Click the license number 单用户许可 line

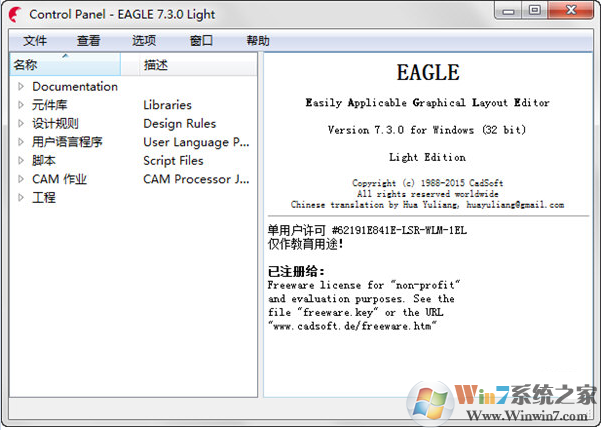pyautogui.click(x=367, y=230)
